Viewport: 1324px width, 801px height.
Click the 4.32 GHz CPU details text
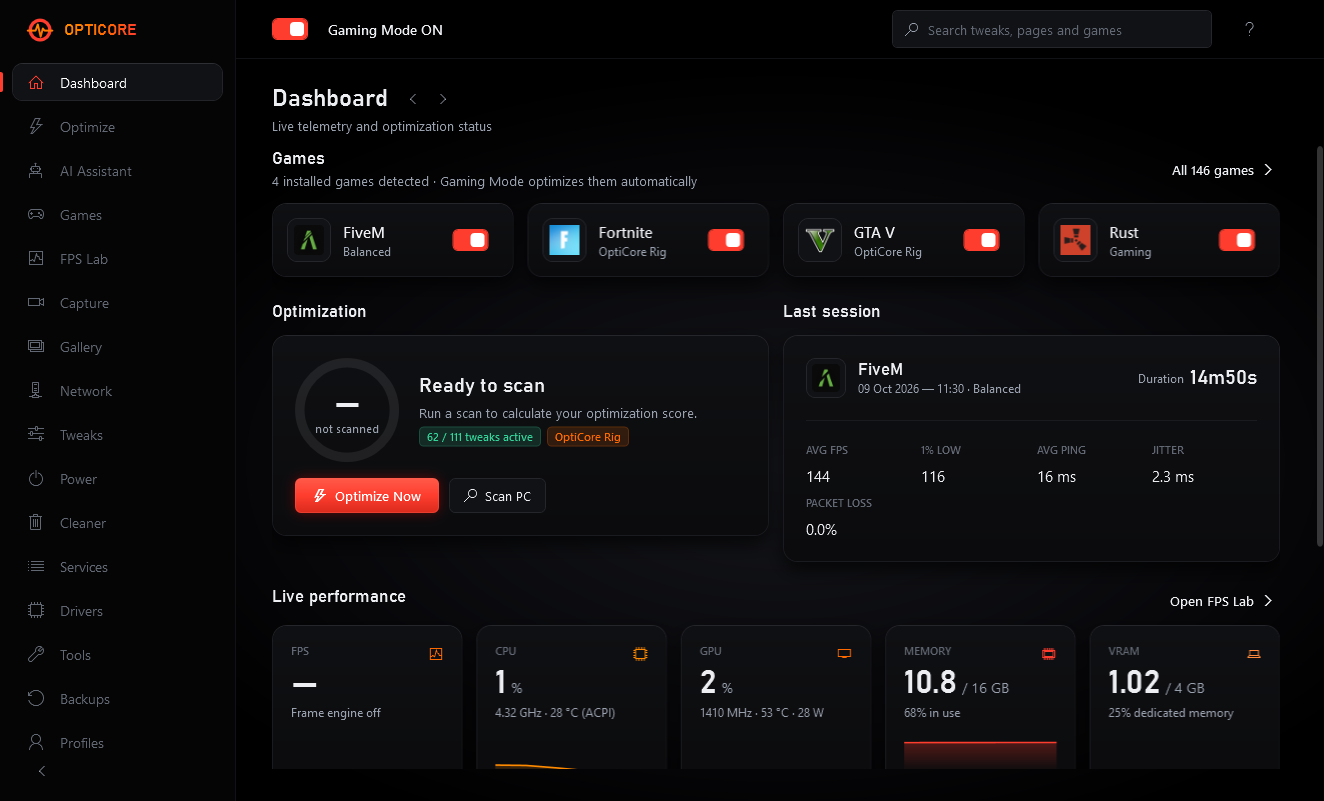pos(555,713)
